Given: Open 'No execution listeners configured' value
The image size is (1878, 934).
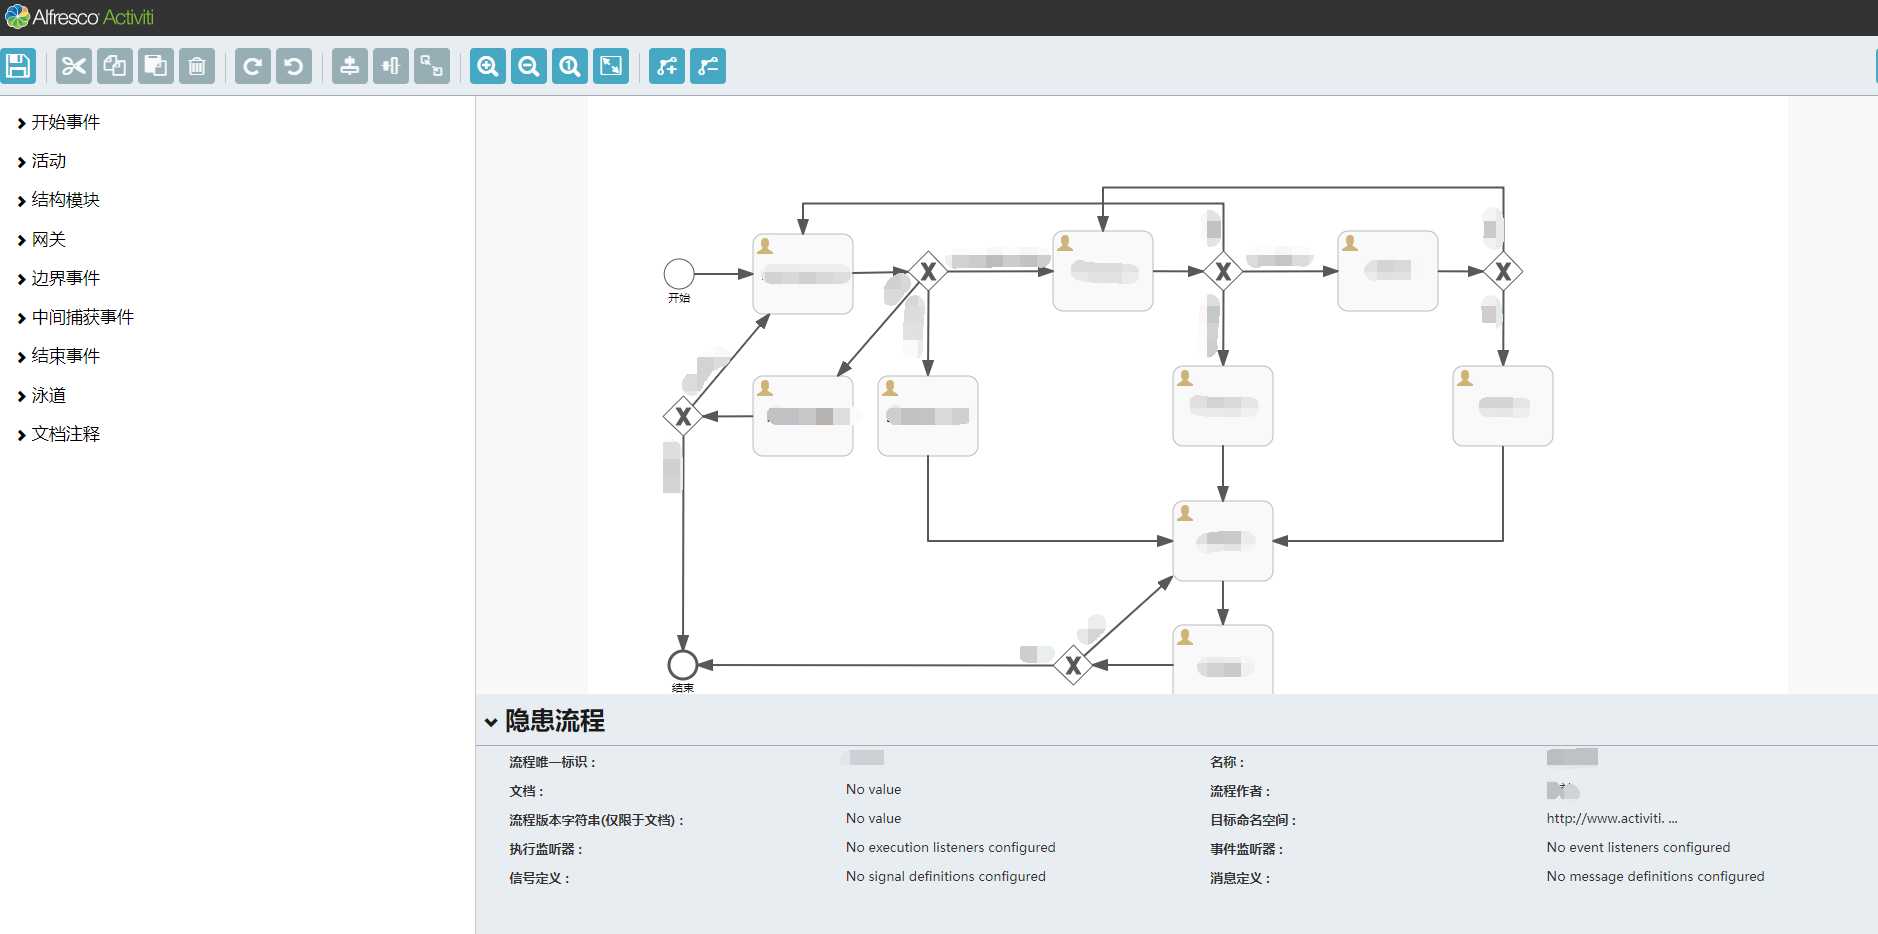Looking at the screenshot, I should coord(950,847).
